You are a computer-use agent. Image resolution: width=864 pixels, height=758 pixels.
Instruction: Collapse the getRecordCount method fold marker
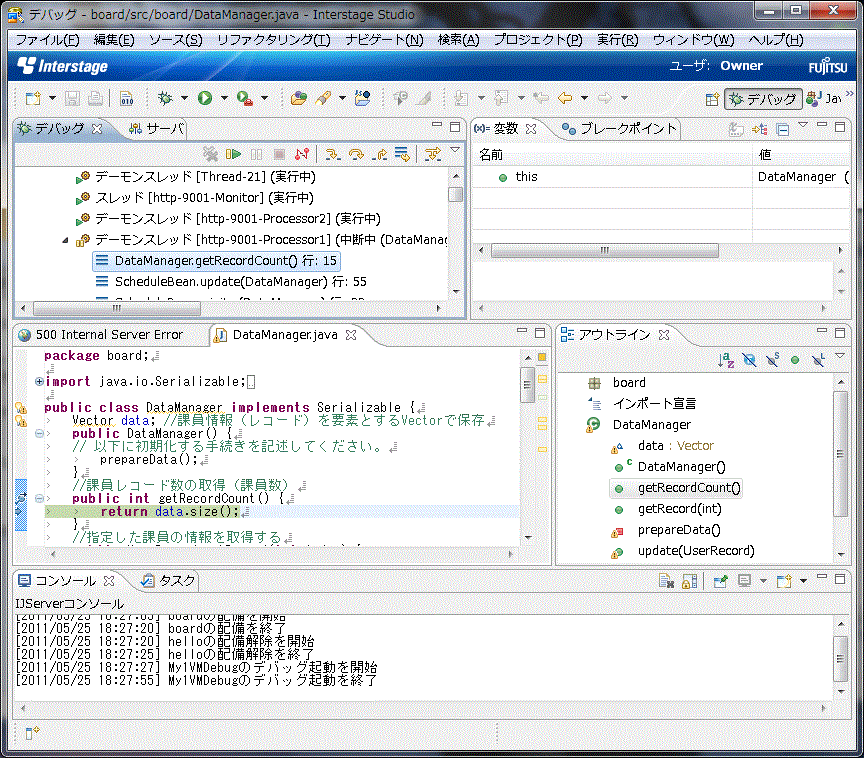coord(39,499)
